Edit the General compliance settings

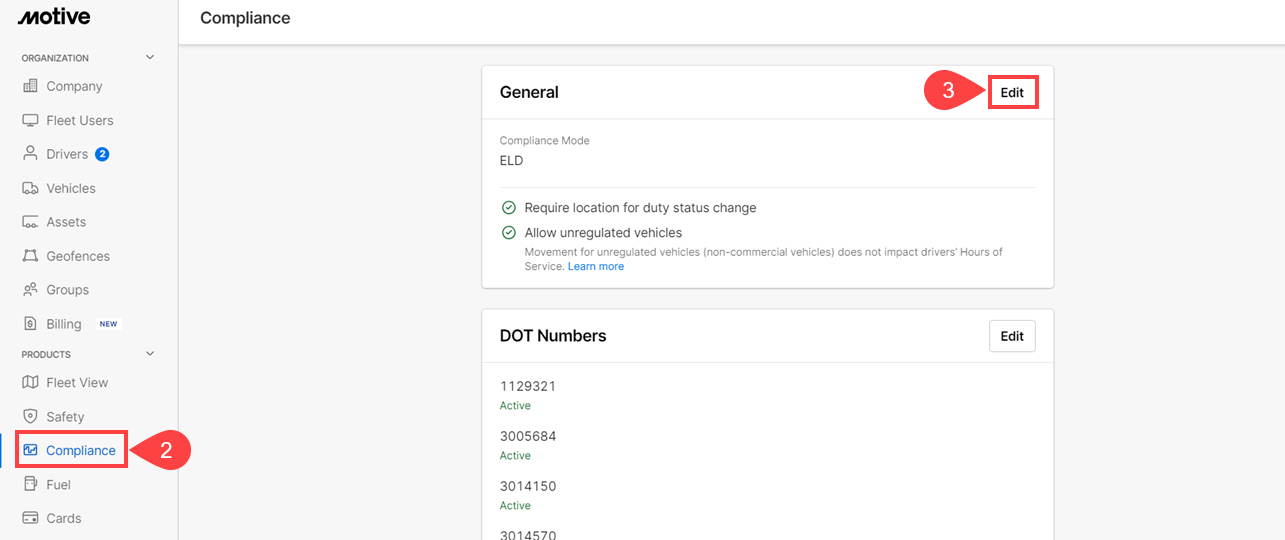coord(1012,92)
